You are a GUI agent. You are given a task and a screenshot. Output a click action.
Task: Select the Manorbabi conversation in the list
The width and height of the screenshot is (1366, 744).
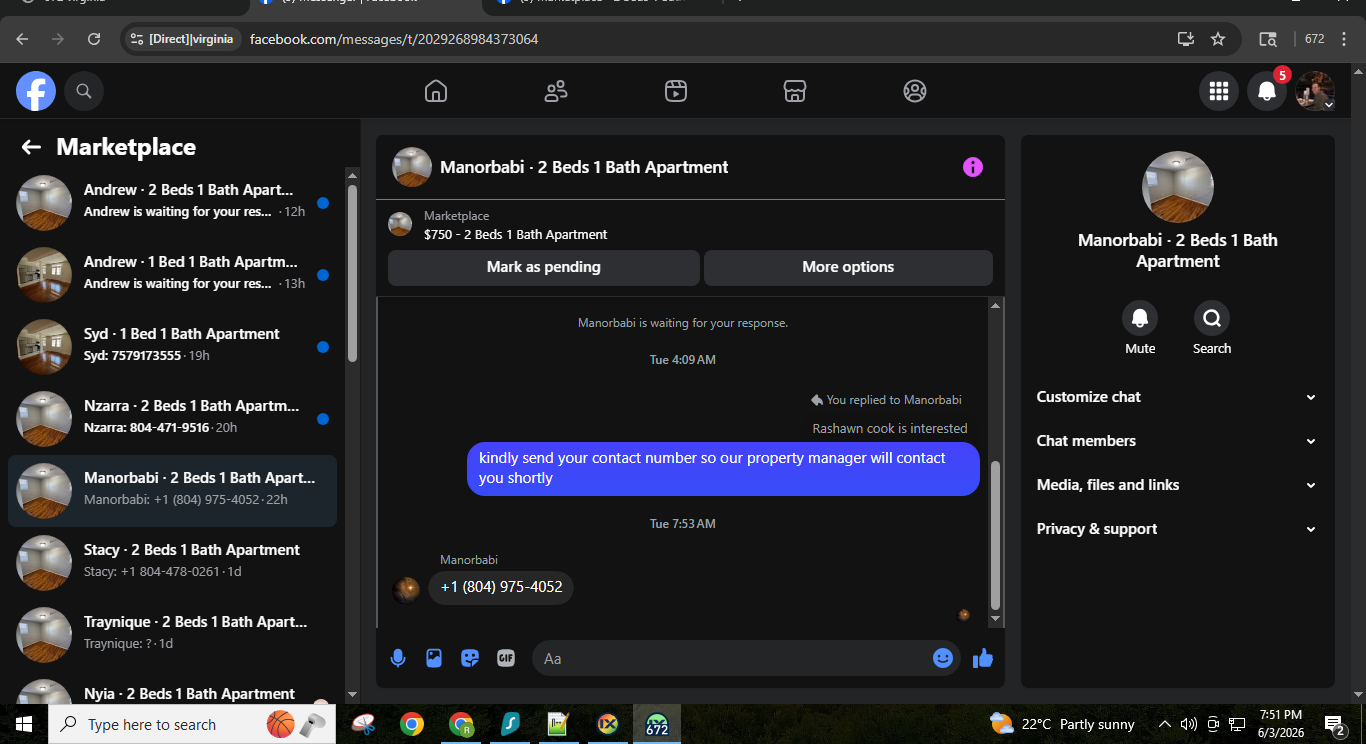(x=172, y=491)
